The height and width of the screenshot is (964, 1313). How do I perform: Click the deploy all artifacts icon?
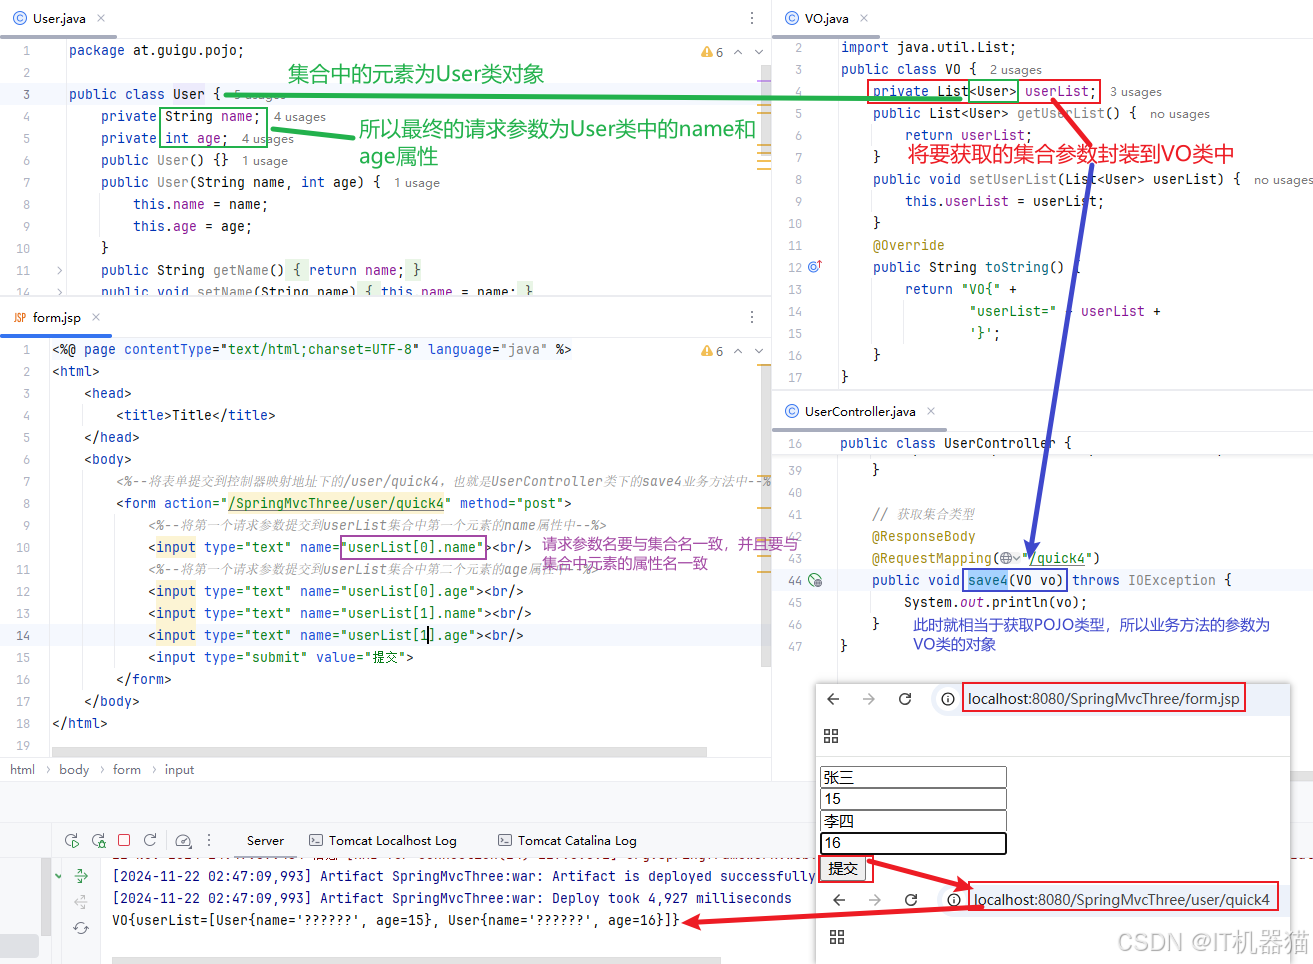click(81, 876)
